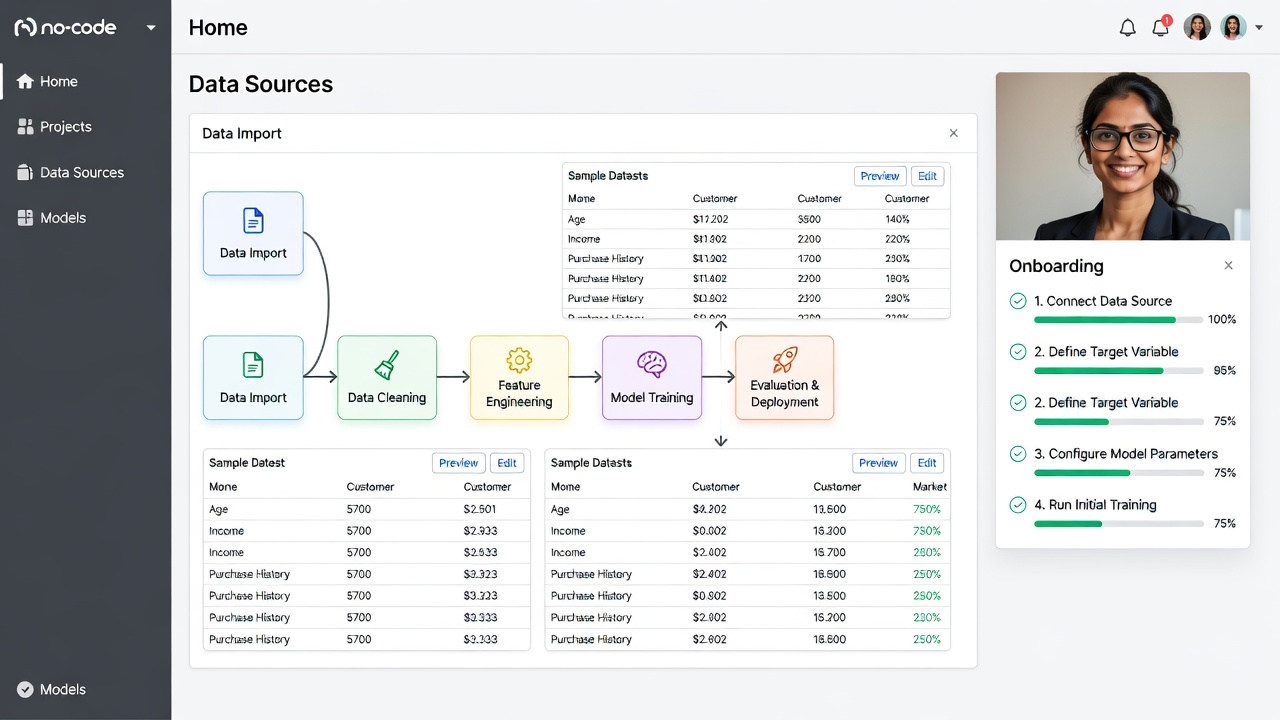Click the Evaluation & Deployment rocket node

(784, 377)
